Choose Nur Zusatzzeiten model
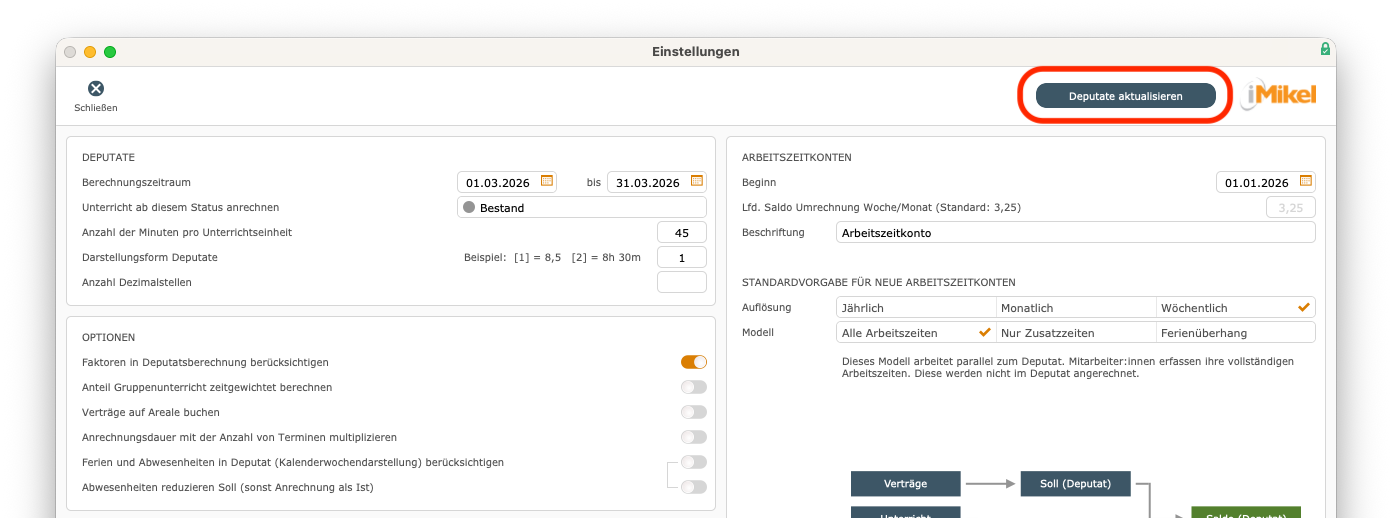Screen dimensions: 1392x518 pos(1076,332)
